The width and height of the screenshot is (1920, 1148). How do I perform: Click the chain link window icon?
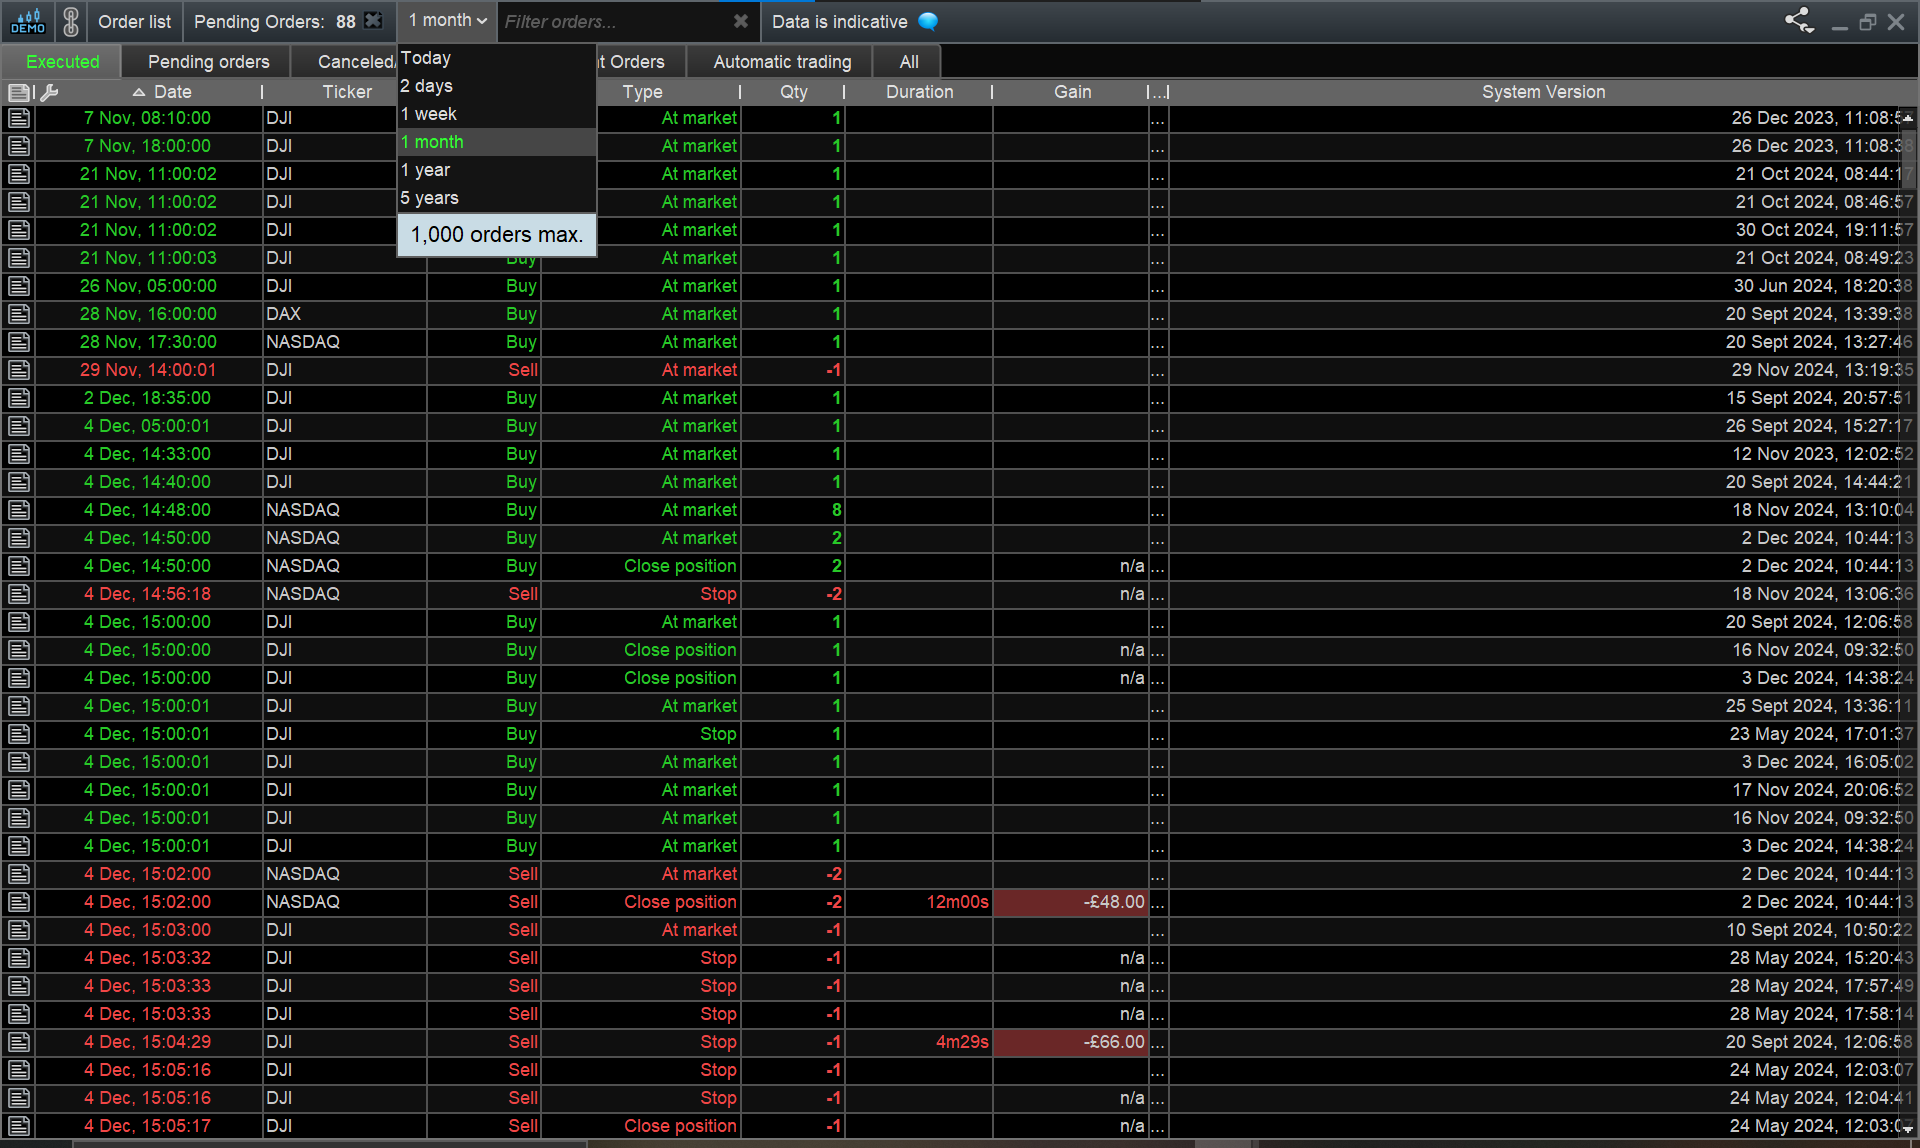pyautogui.click(x=70, y=21)
